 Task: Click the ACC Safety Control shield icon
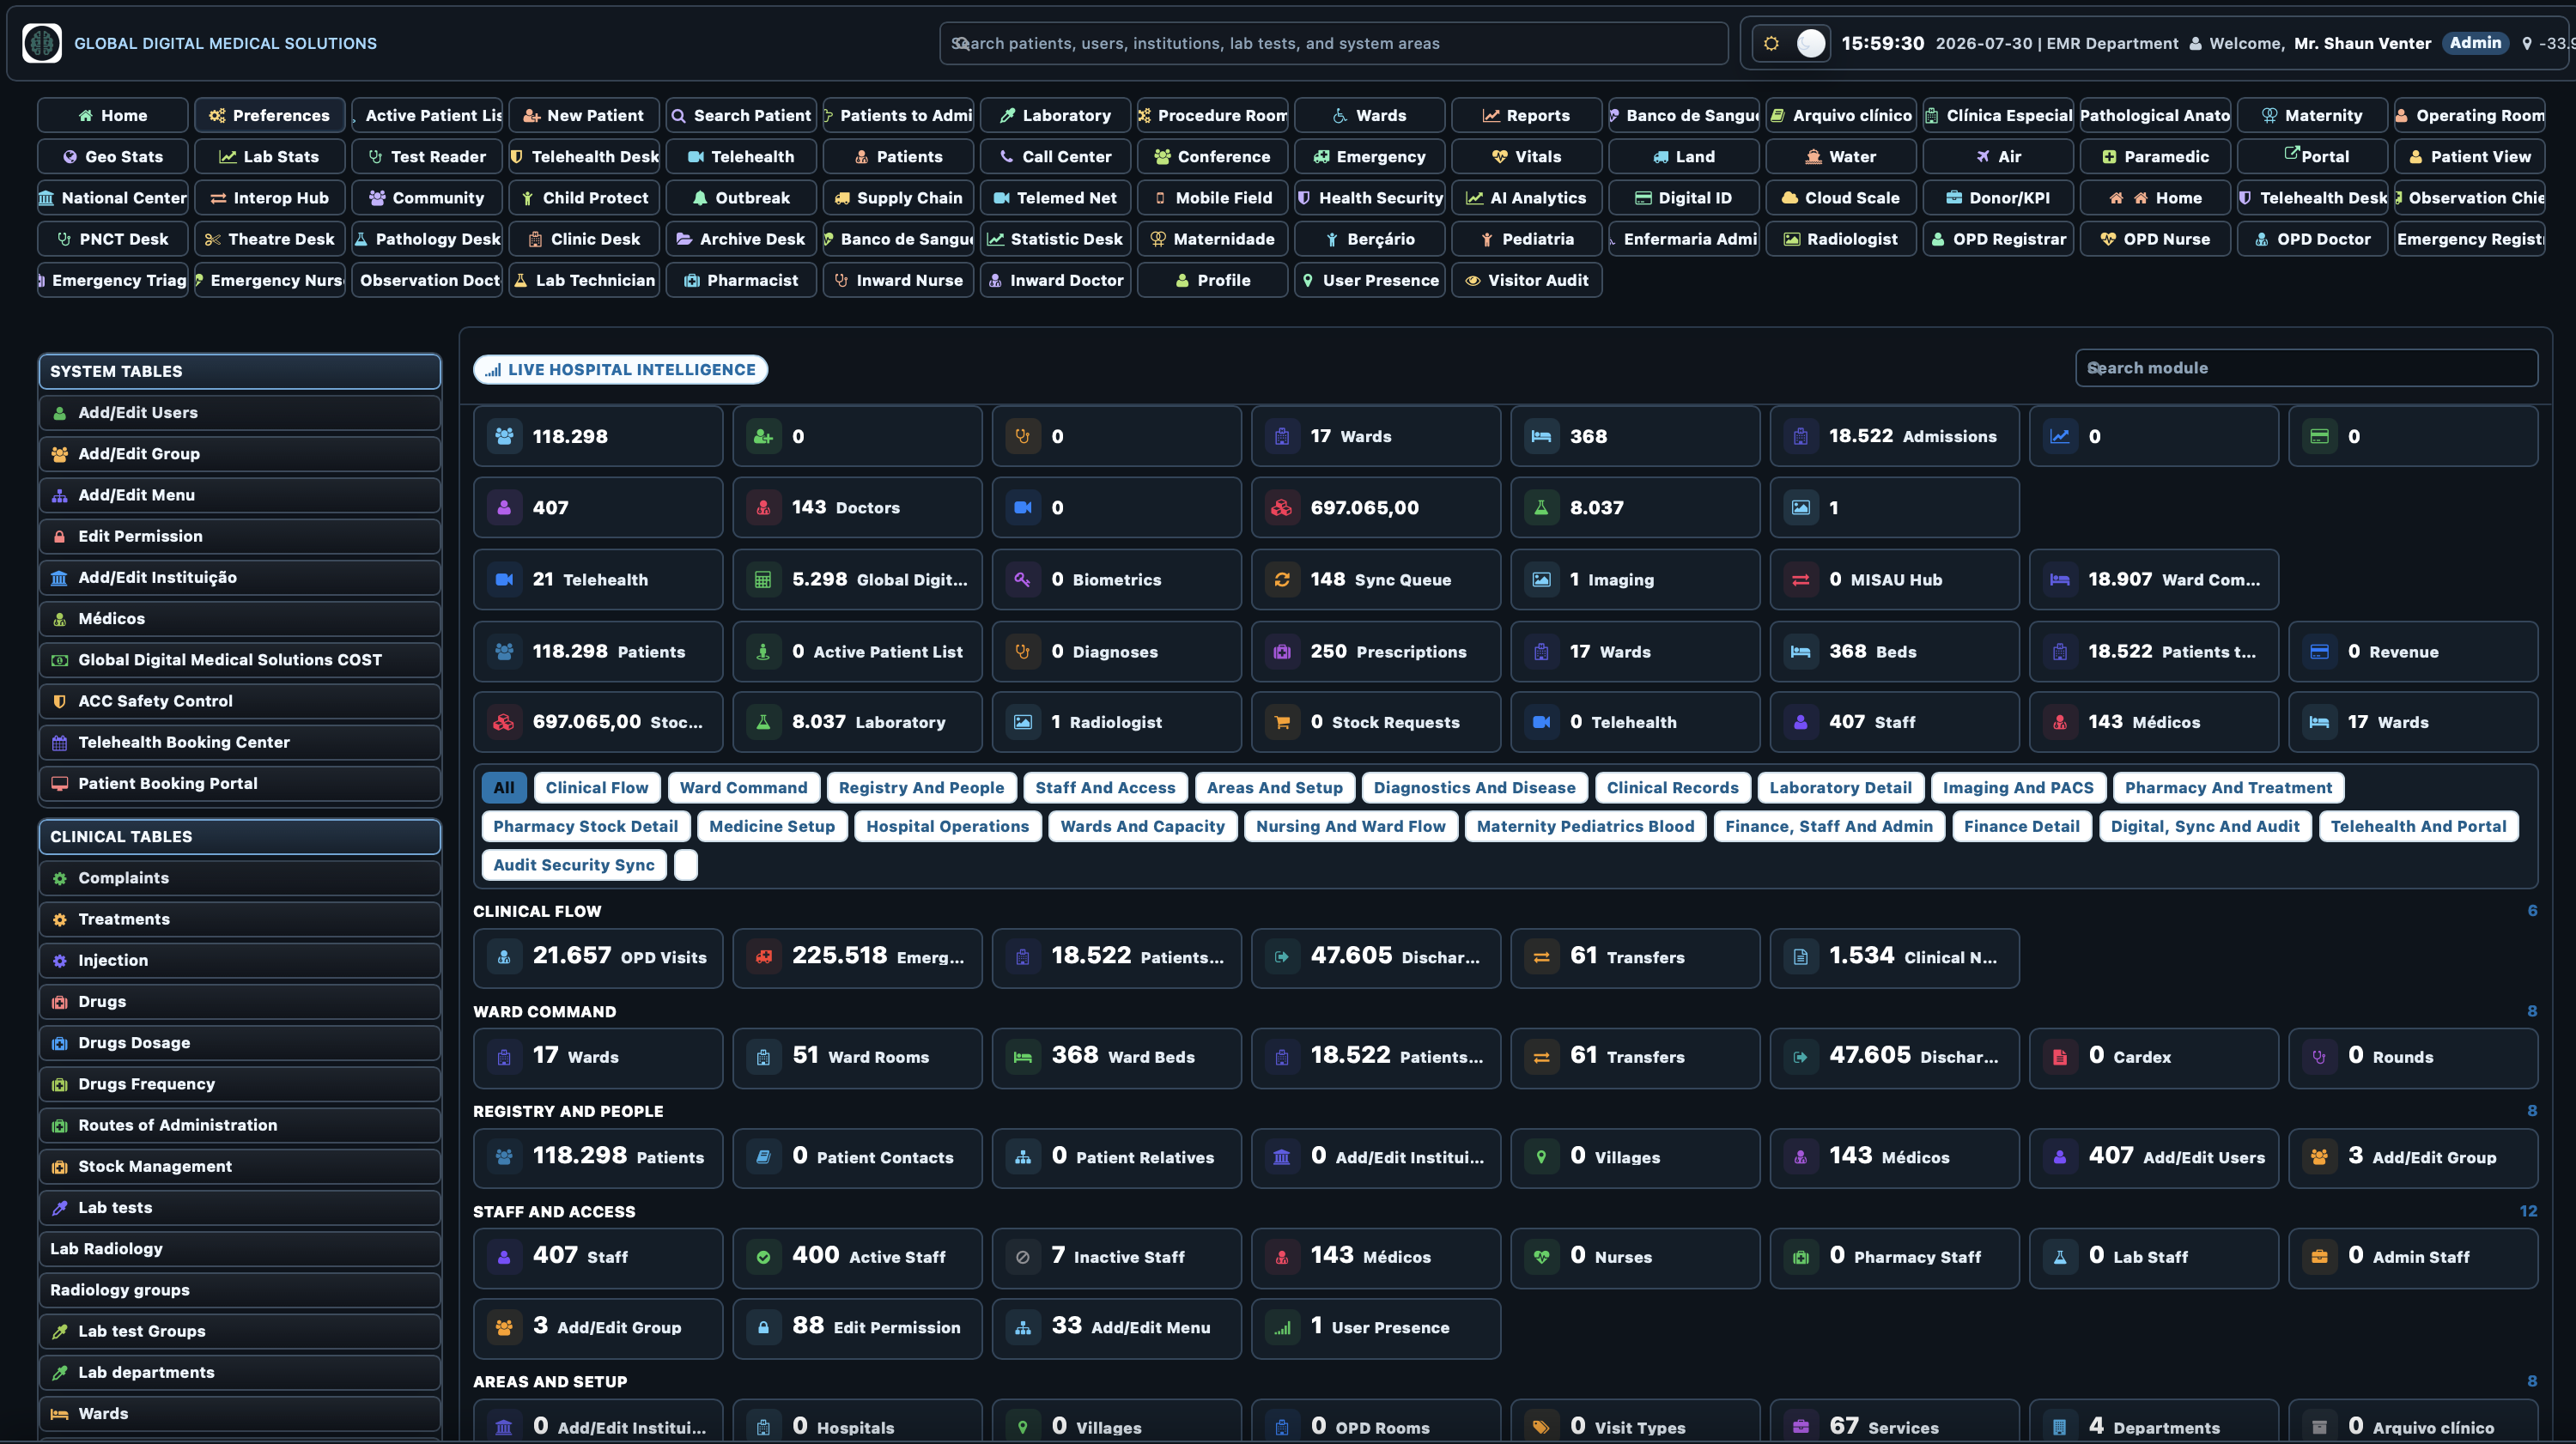(x=60, y=701)
